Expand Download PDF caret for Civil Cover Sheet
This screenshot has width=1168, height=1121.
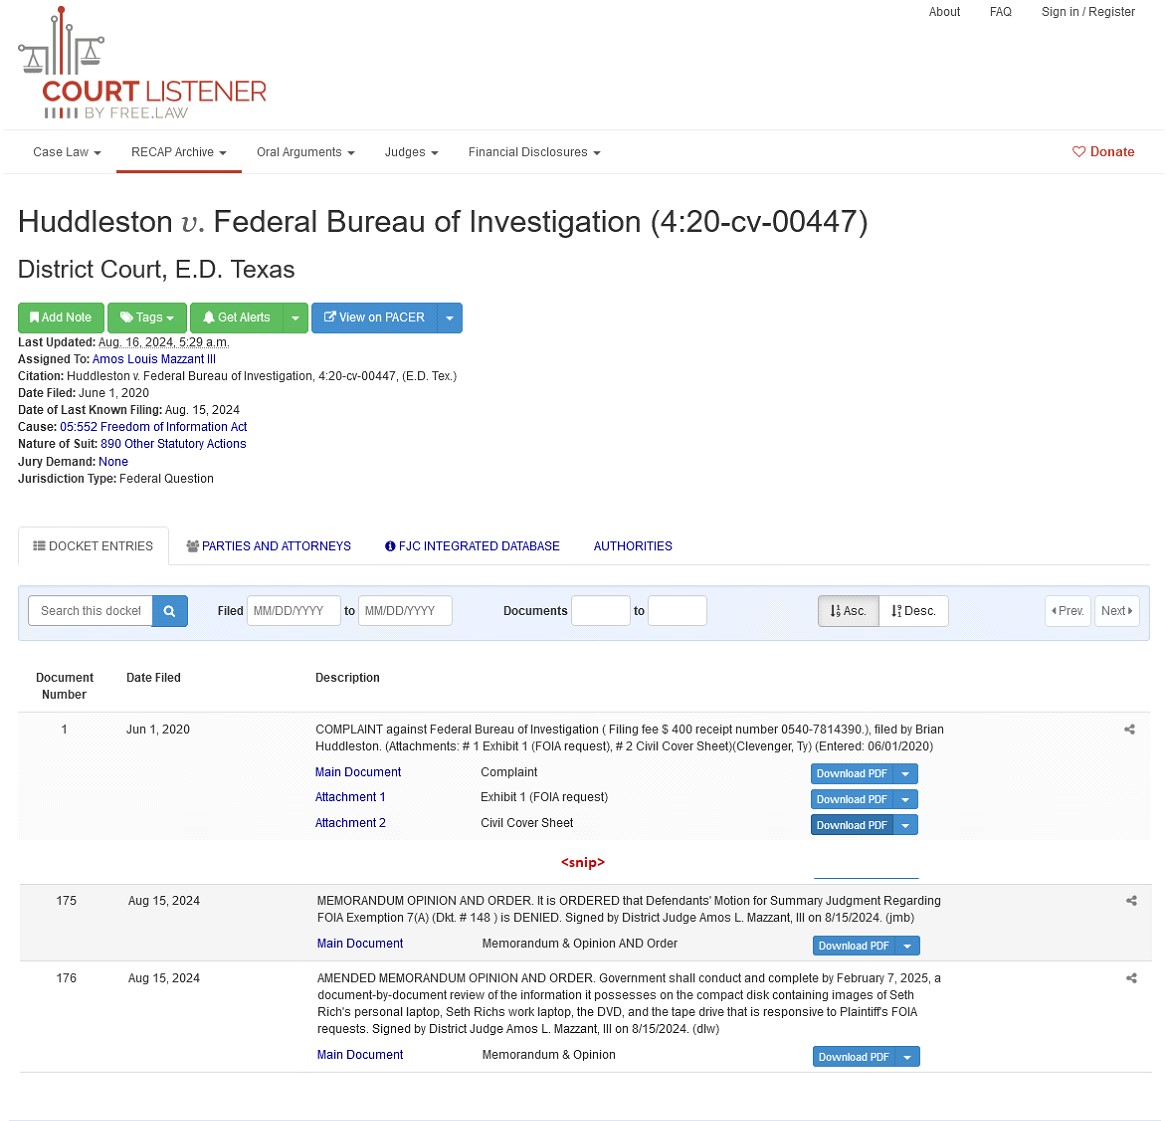click(x=905, y=825)
